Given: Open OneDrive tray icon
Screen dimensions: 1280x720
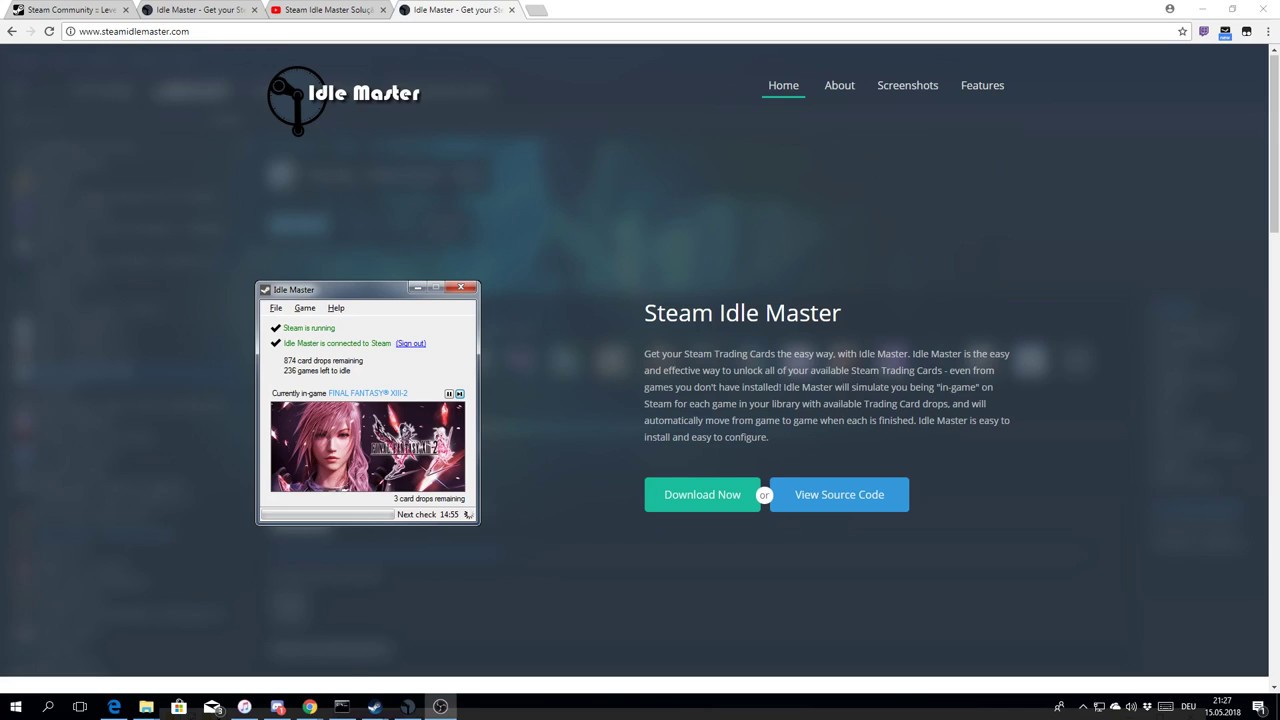Looking at the screenshot, I should (1115, 707).
